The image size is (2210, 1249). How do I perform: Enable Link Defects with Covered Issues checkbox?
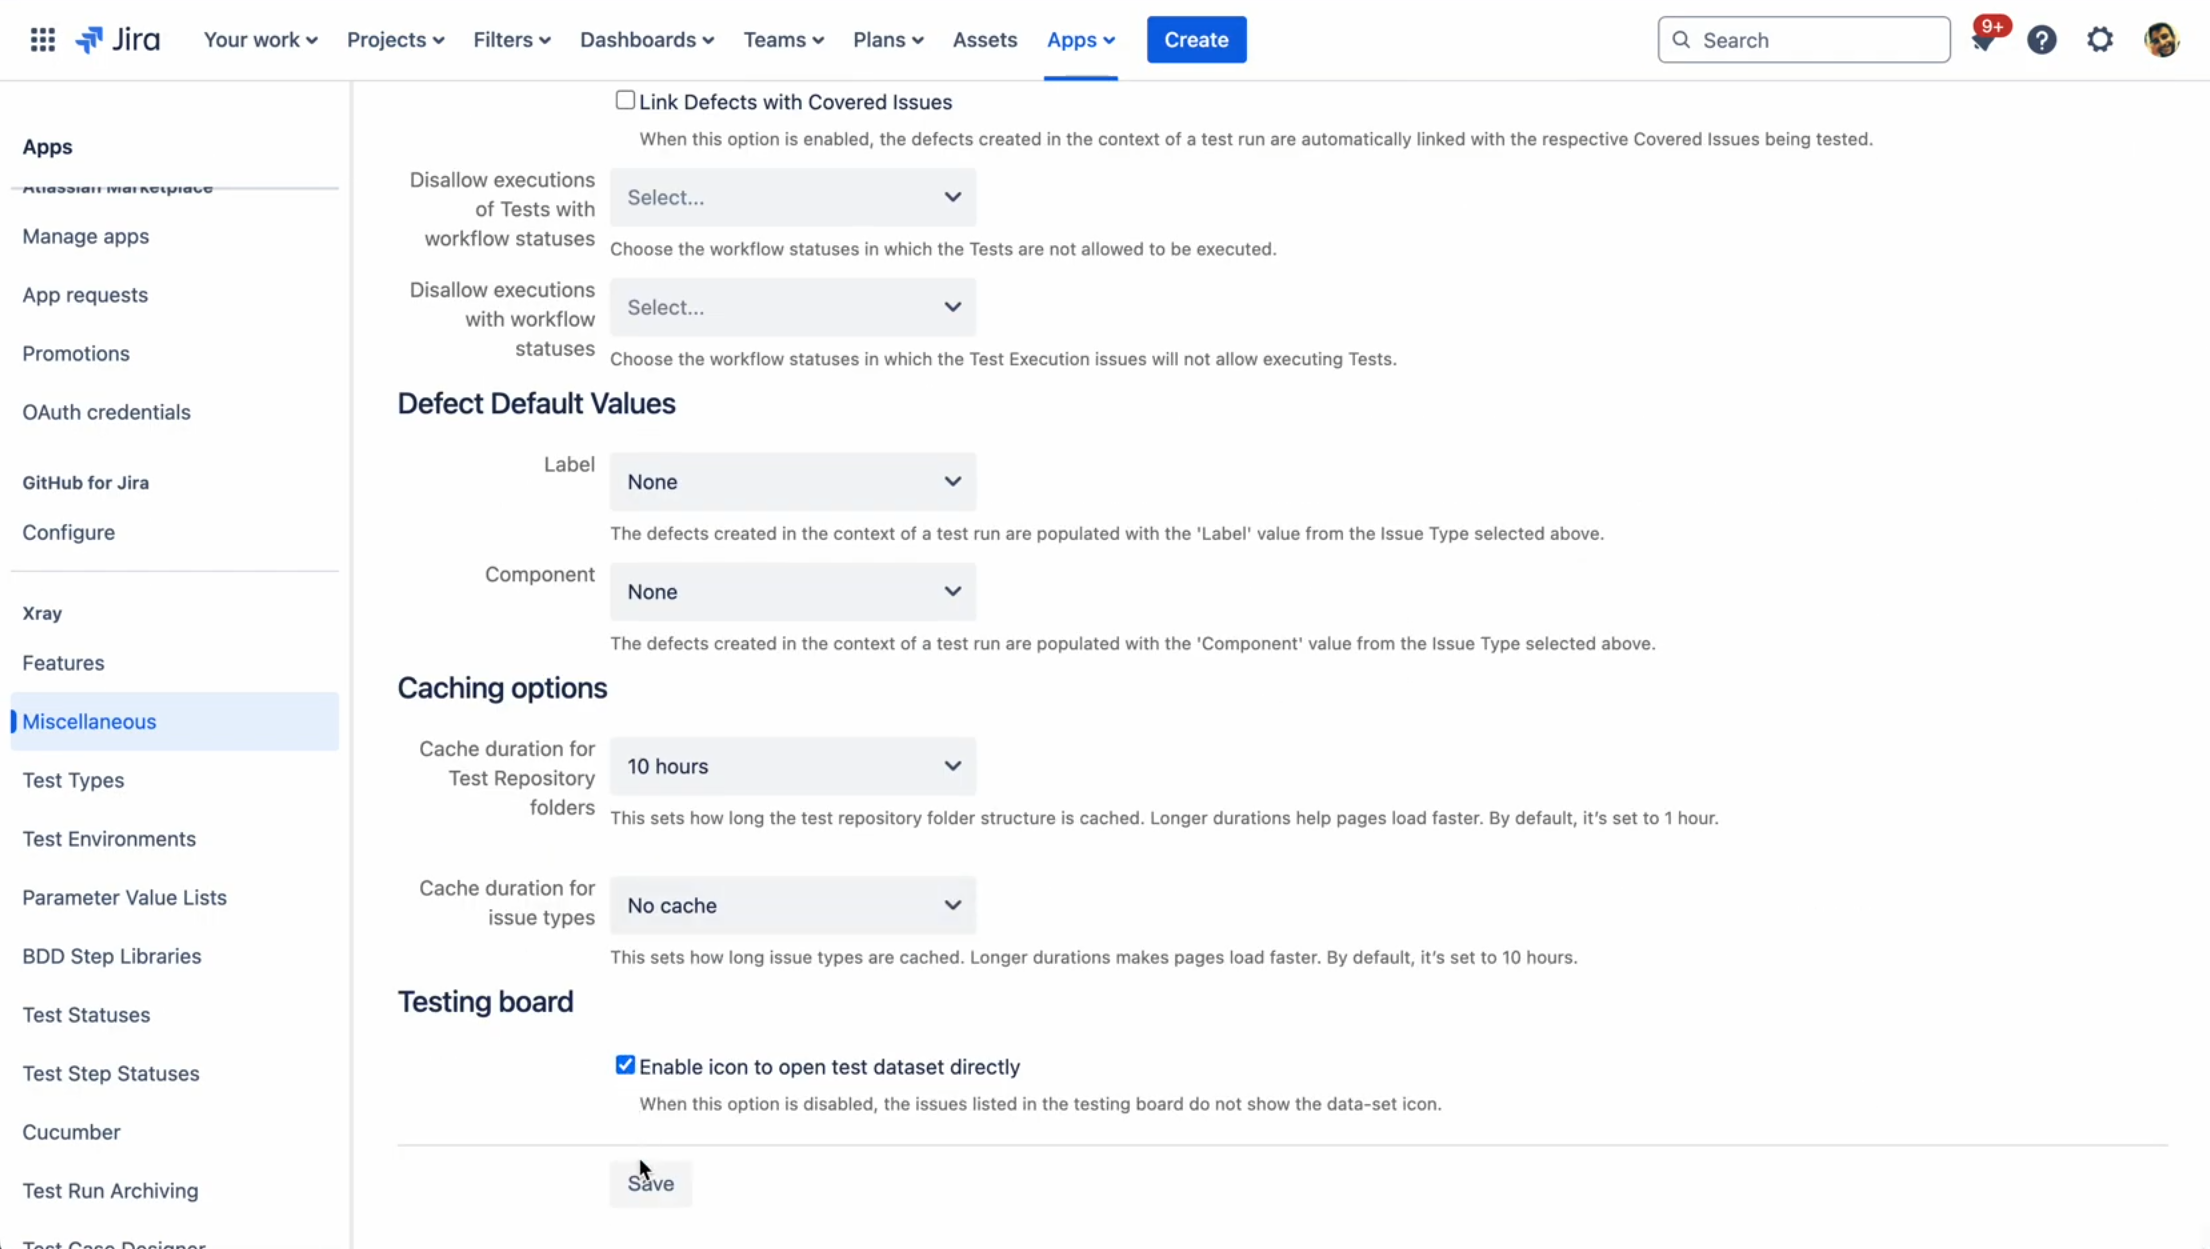625,100
